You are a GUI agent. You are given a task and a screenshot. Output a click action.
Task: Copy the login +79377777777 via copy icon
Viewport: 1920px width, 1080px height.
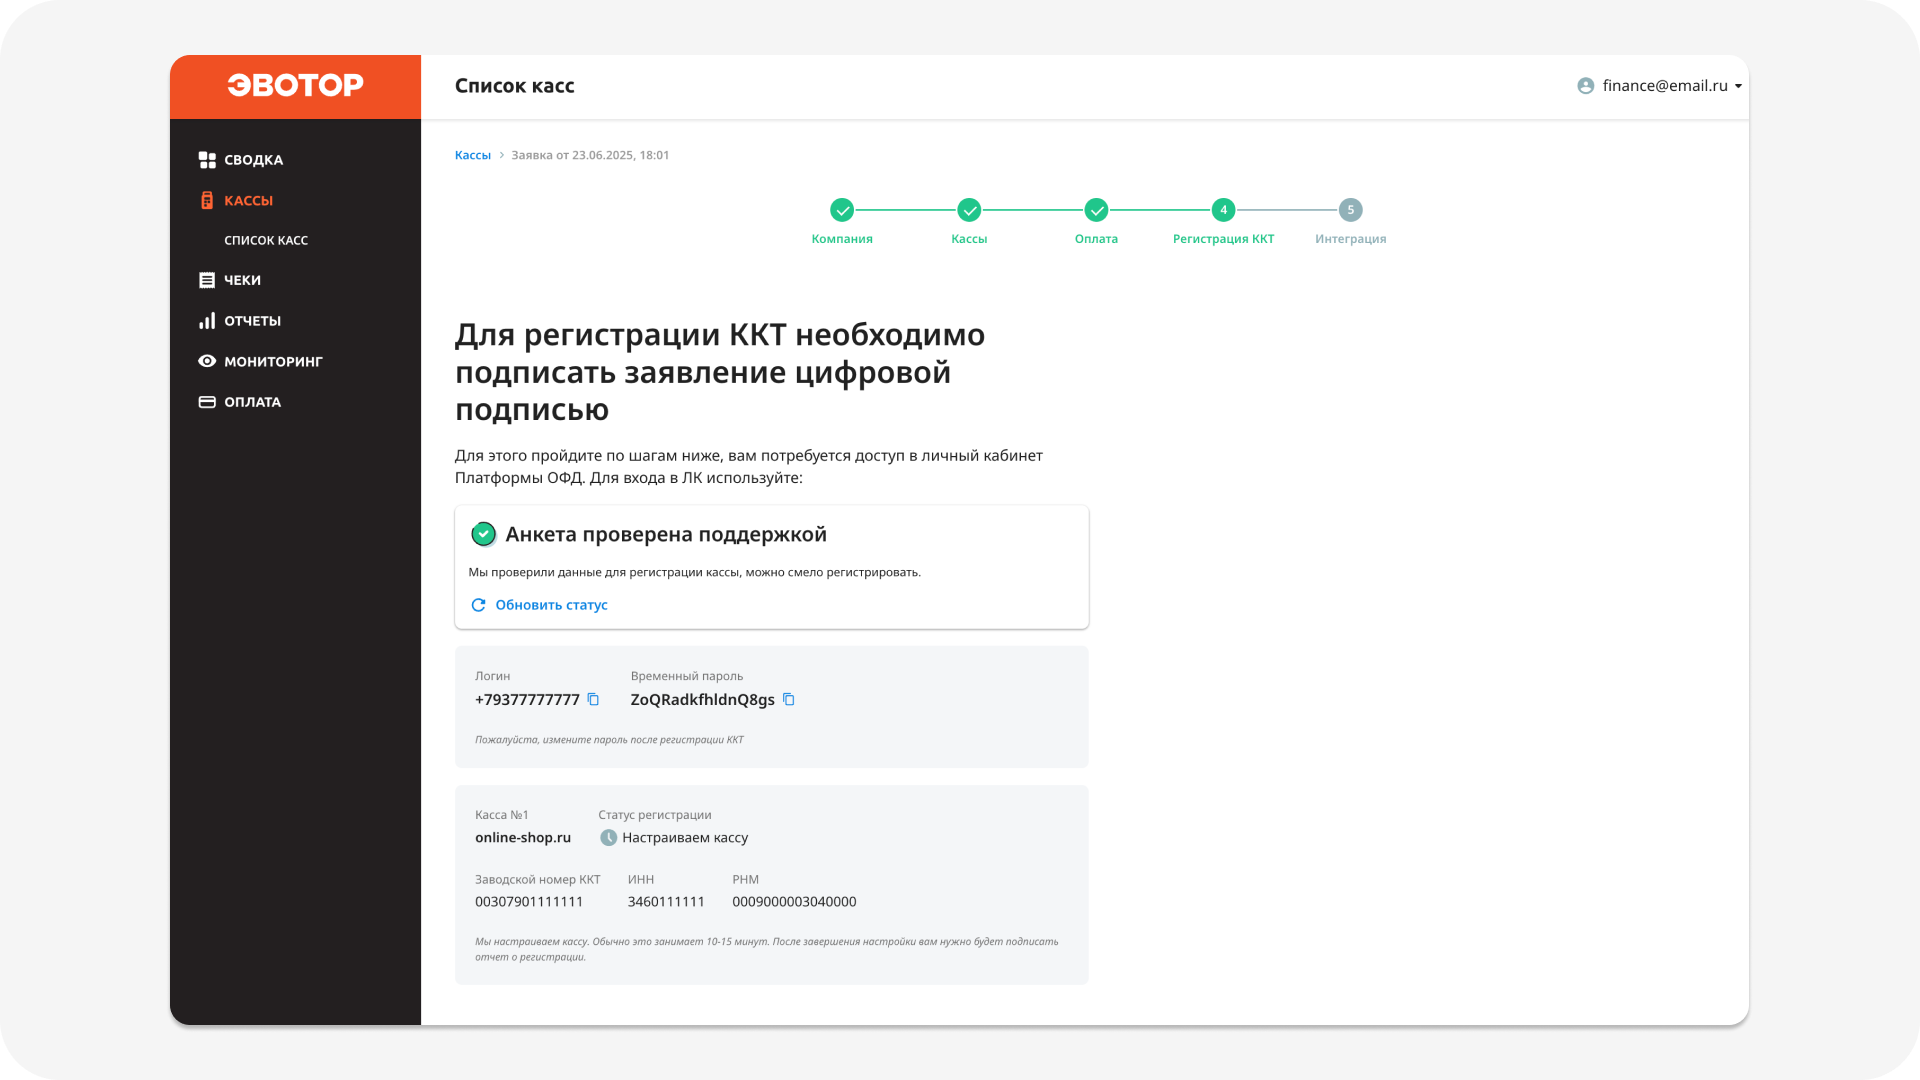tap(593, 699)
